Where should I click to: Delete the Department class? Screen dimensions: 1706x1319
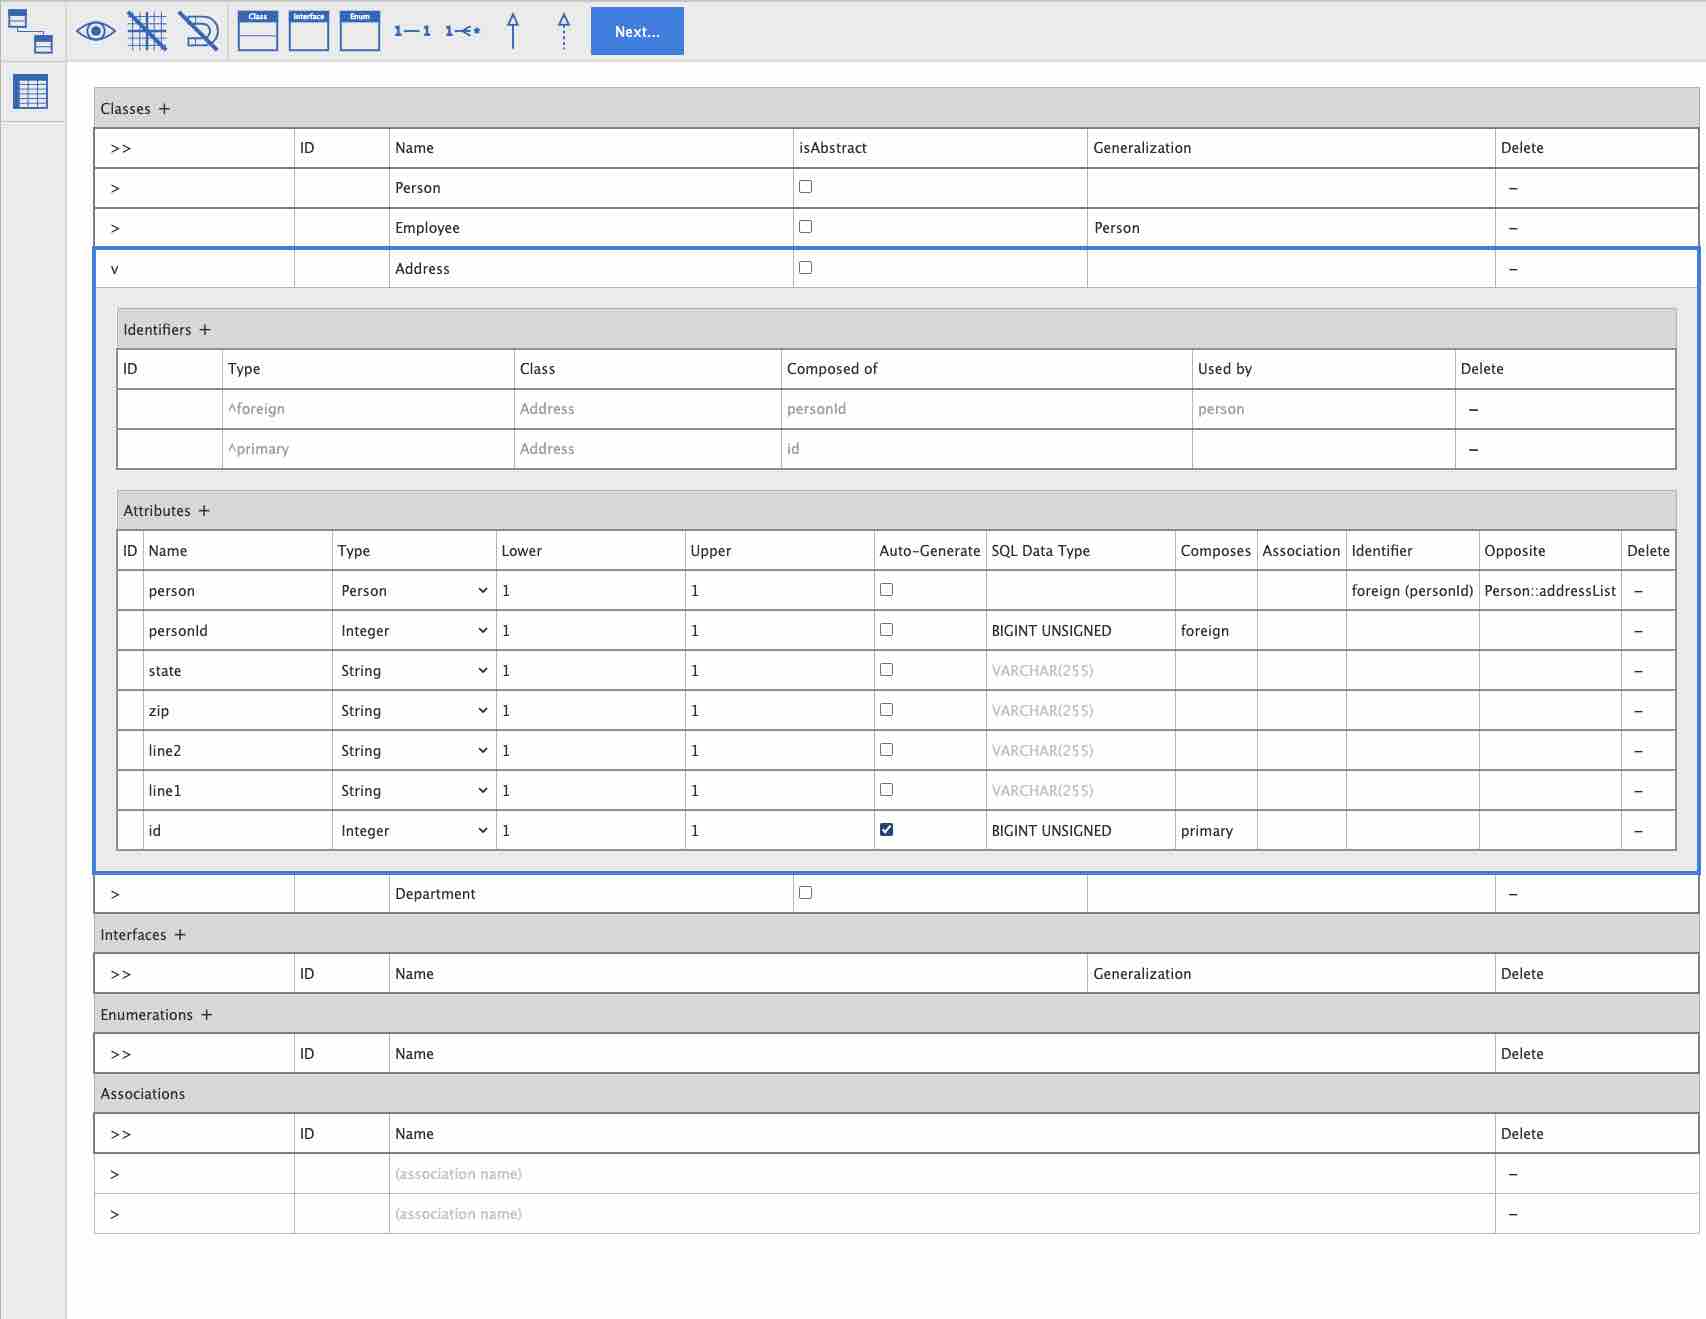pyautogui.click(x=1512, y=894)
